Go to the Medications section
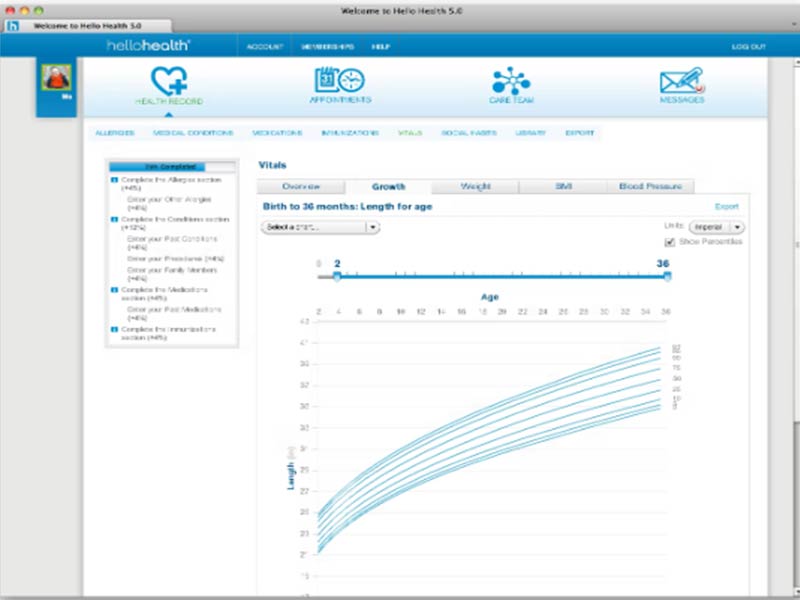This screenshot has width=800, height=600. tap(277, 133)
